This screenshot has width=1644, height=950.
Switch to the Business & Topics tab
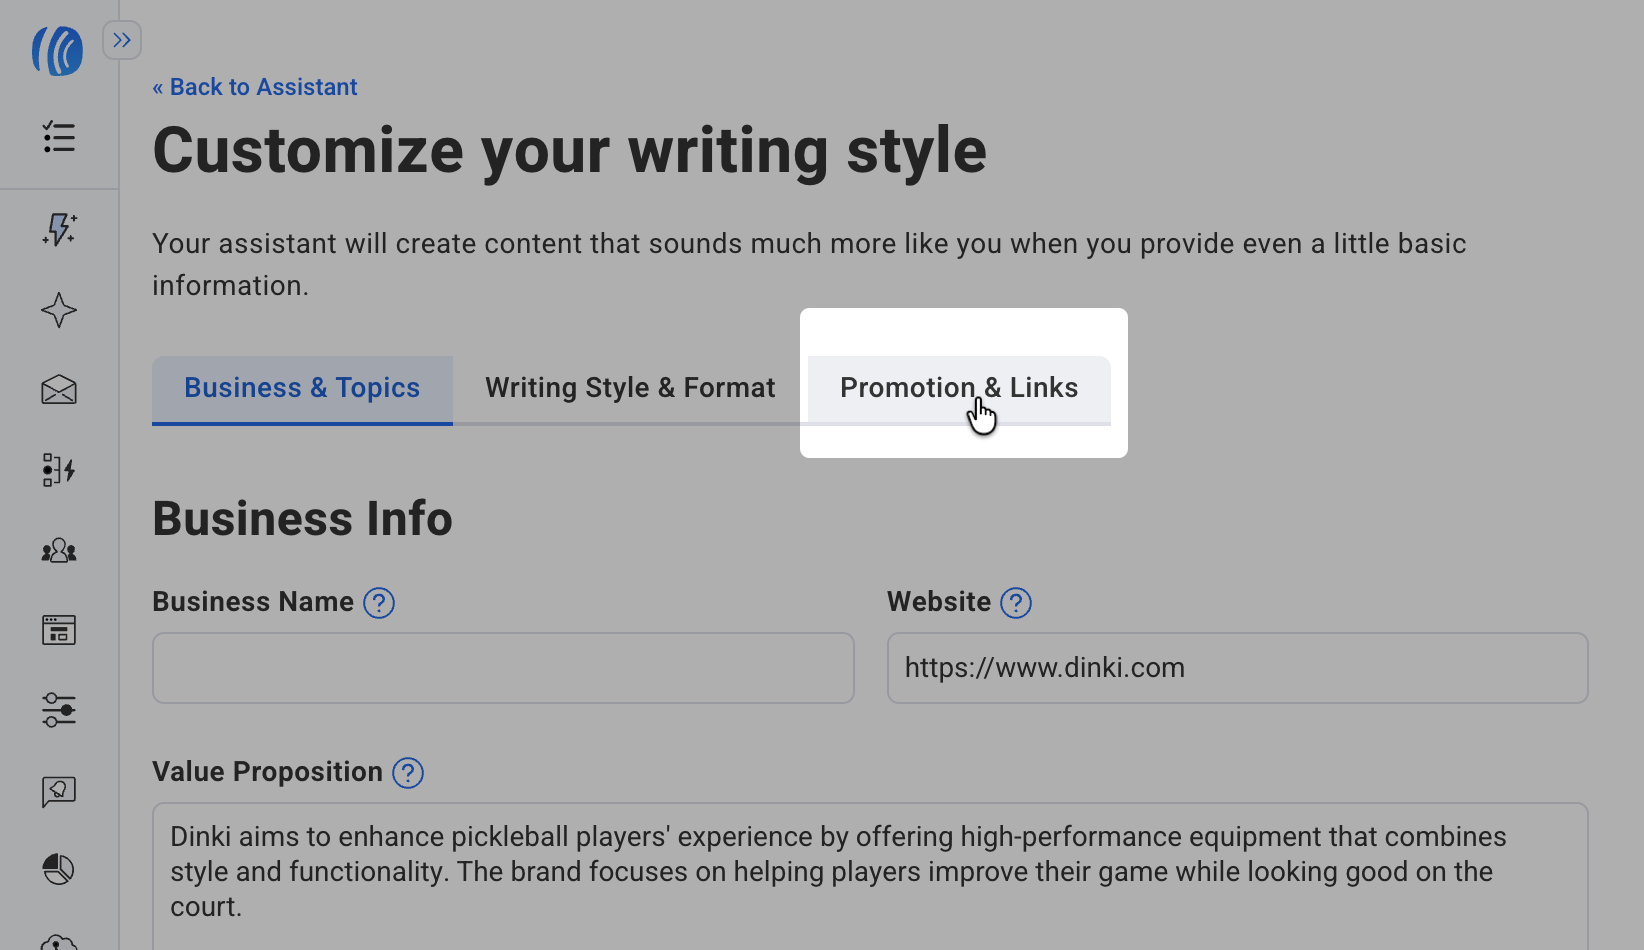(302, 388)
